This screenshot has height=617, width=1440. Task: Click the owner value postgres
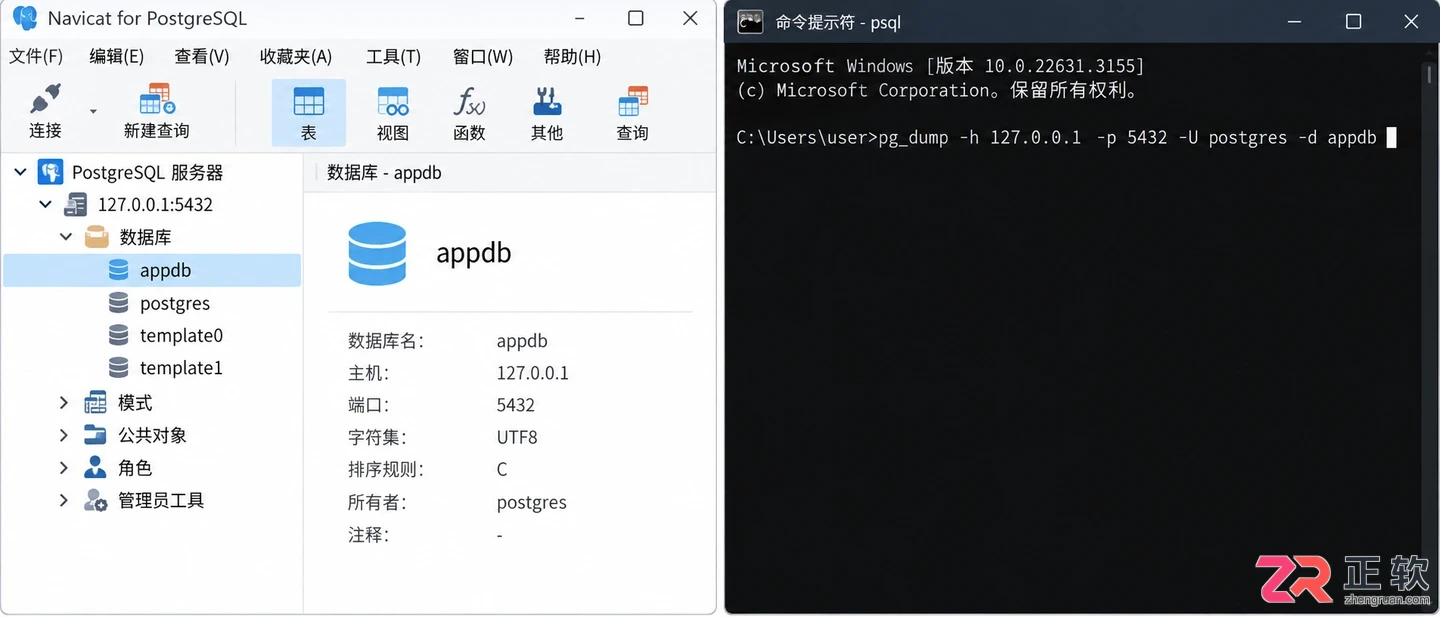click(531, 502)
